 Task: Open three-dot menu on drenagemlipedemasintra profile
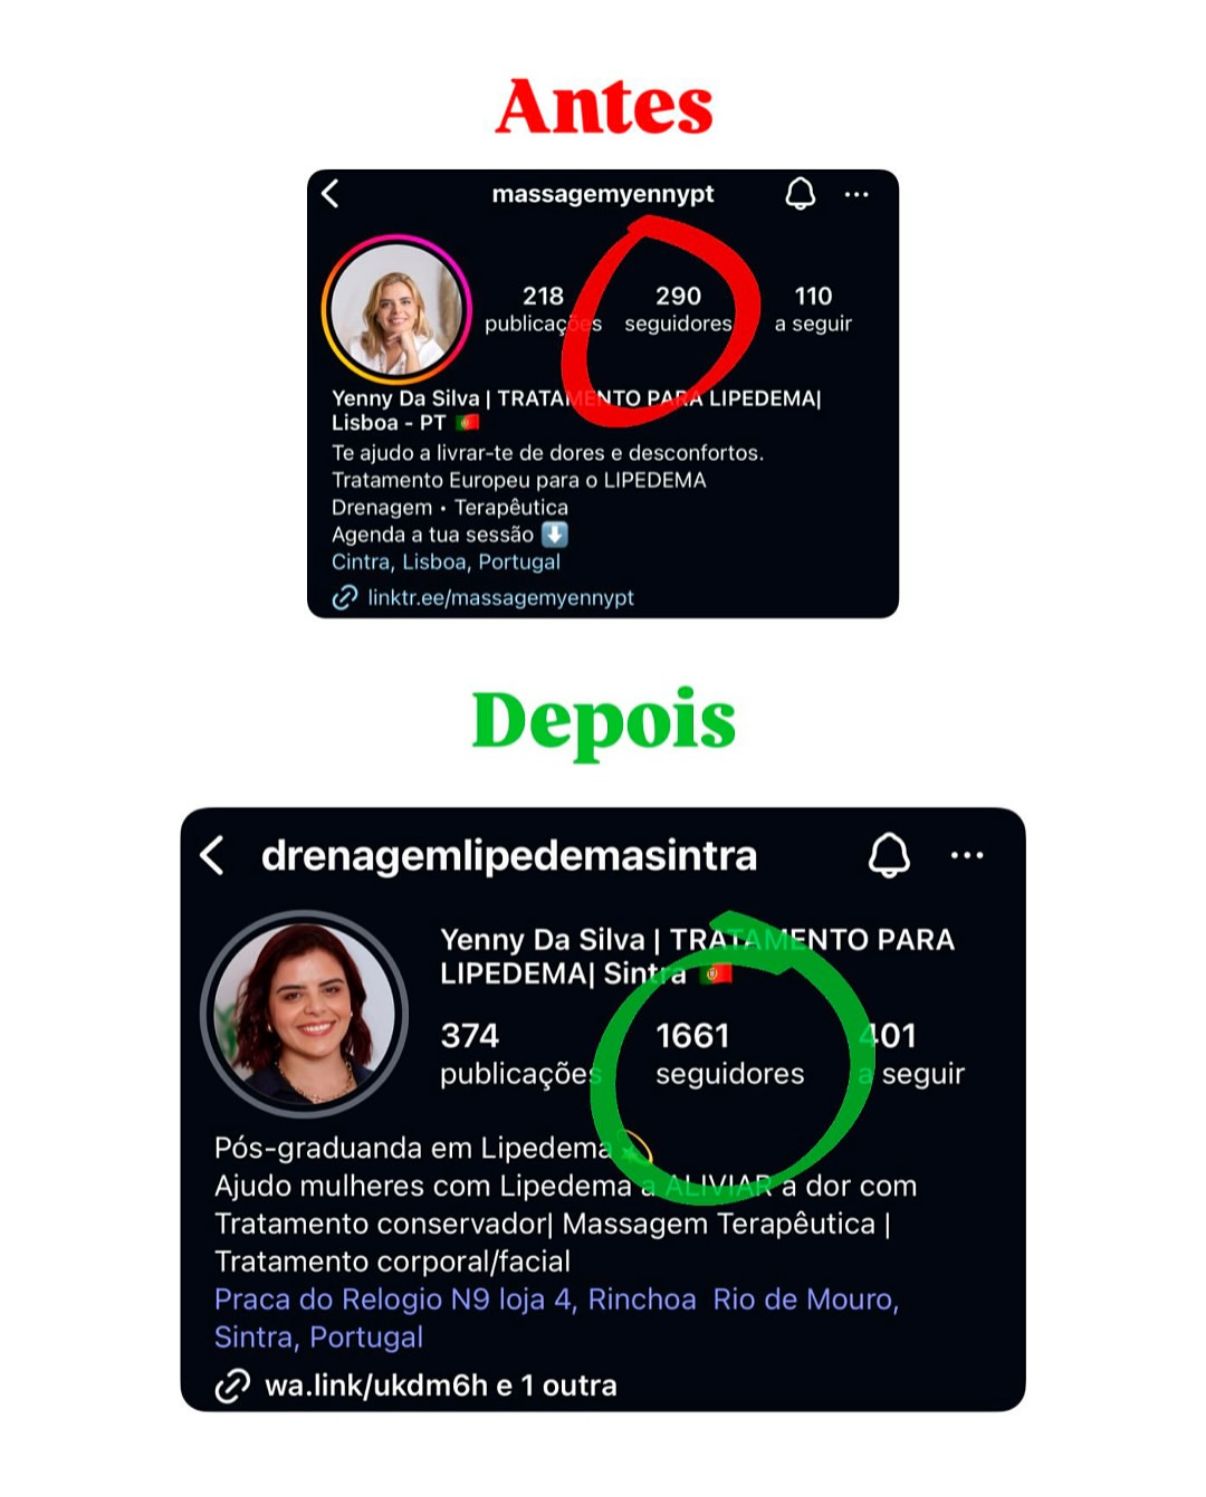pos(967,856)
